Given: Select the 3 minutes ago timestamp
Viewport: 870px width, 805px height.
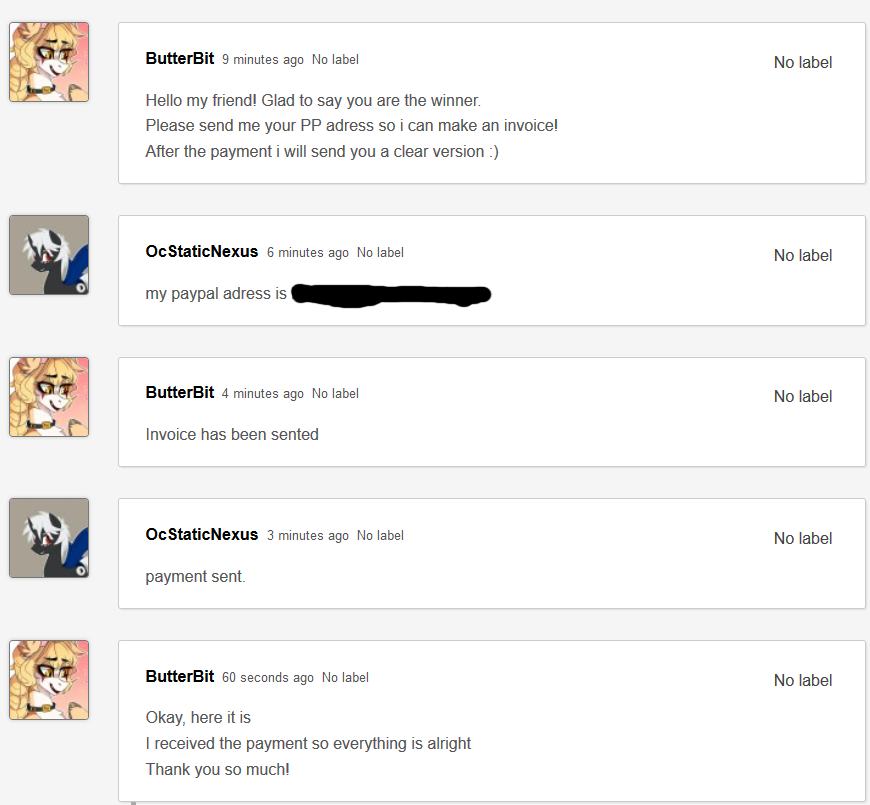Looking at the screenshot, I should pyautogui.click(x=307, y=535).
